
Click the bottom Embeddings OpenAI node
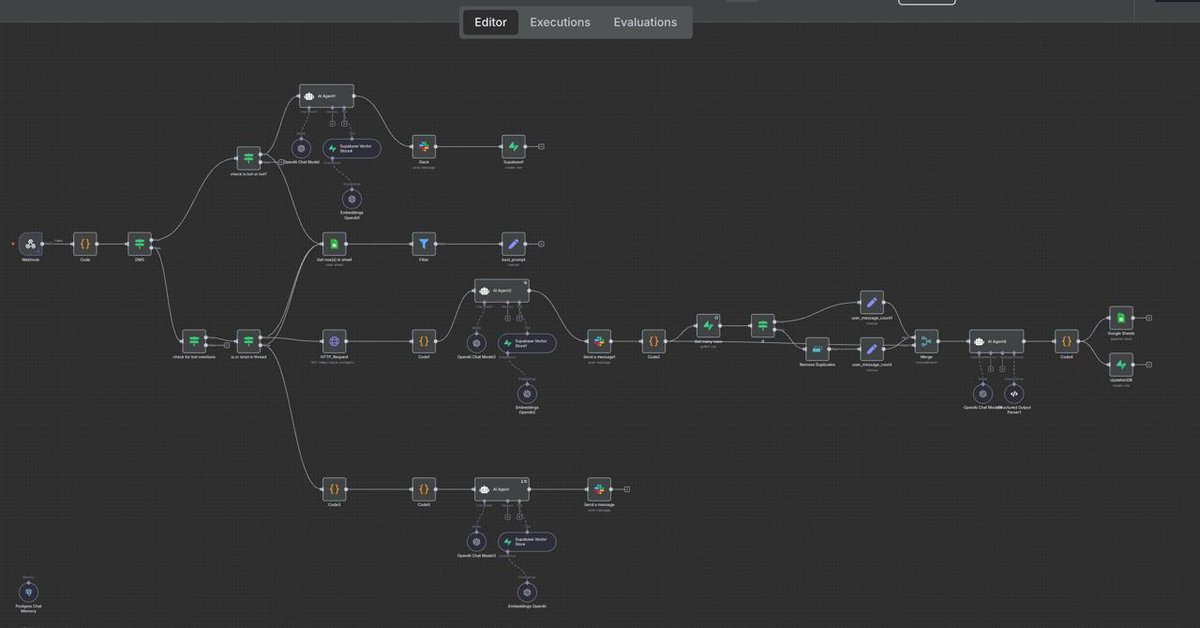[x=527, y=593]
